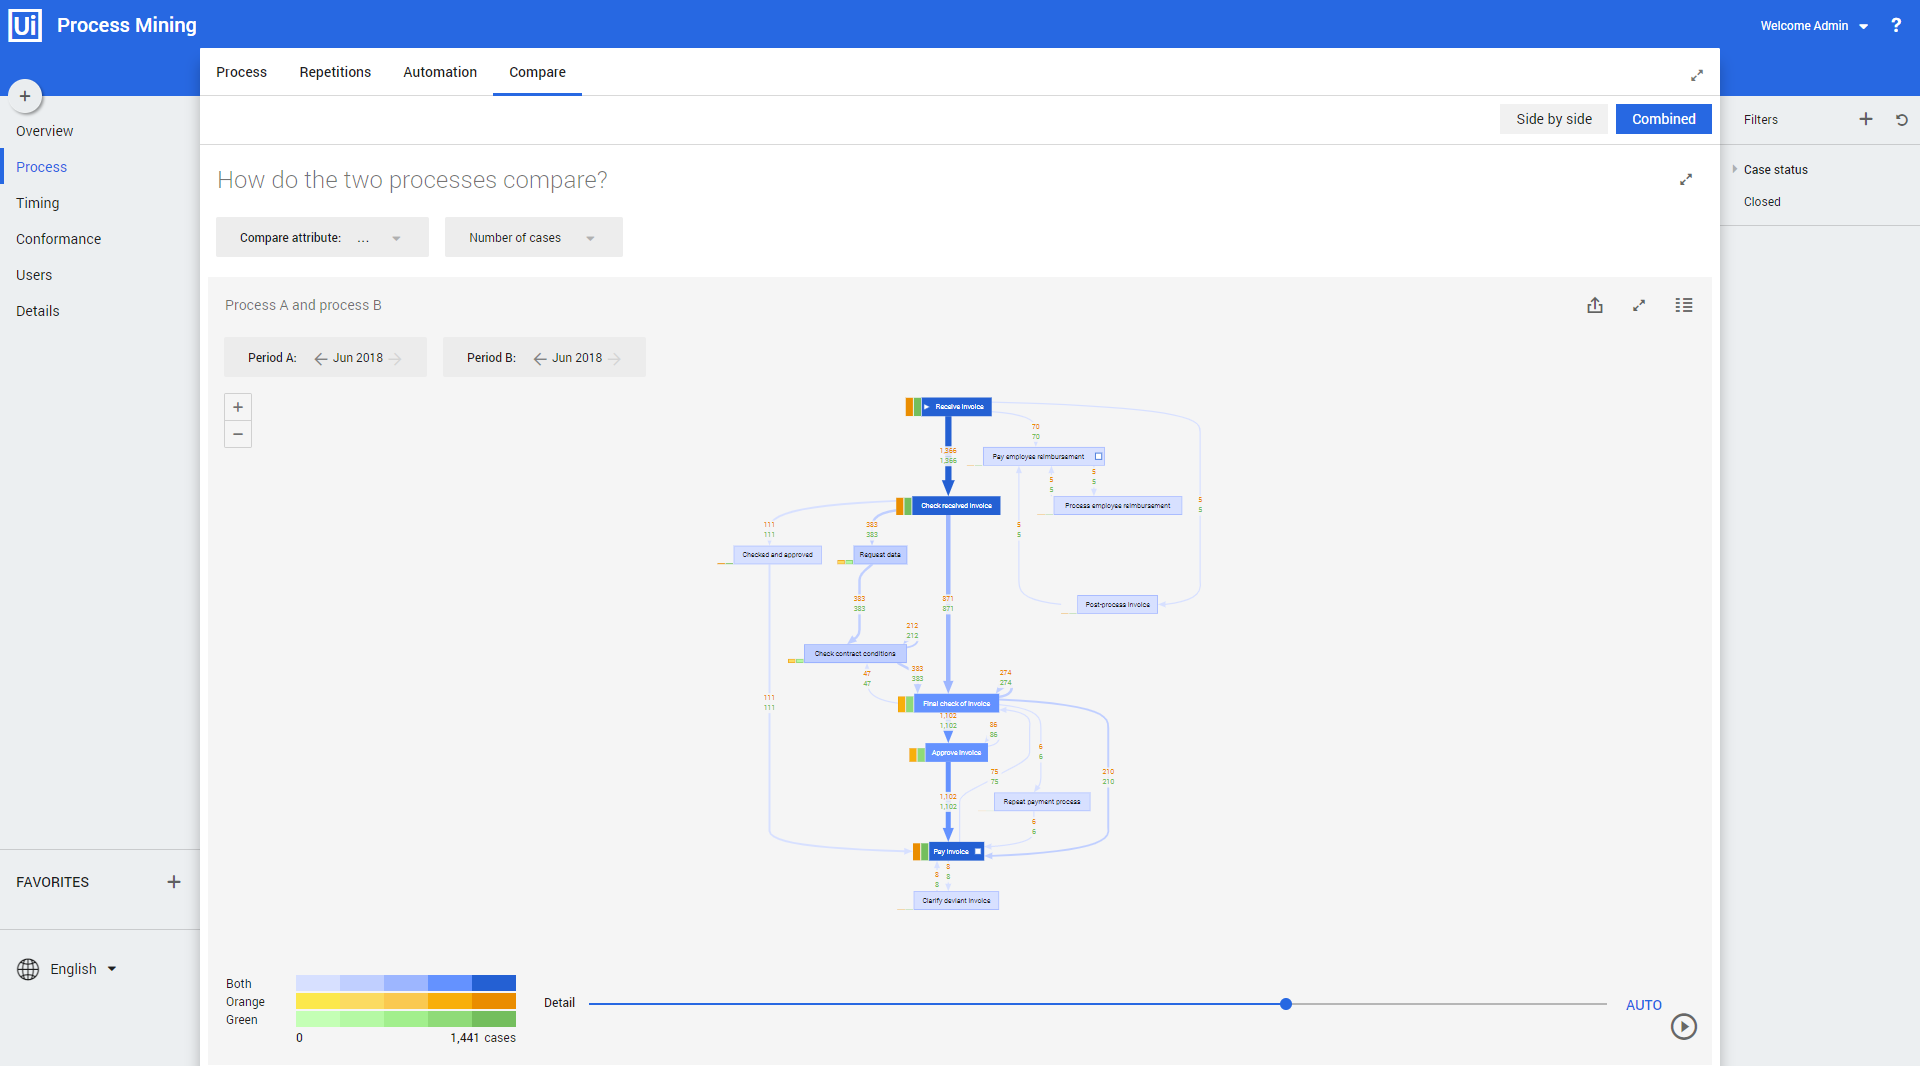Zoom out of the process graph
The image size is (1920, 1066).
pyautogui.click(x=238, y=434)
